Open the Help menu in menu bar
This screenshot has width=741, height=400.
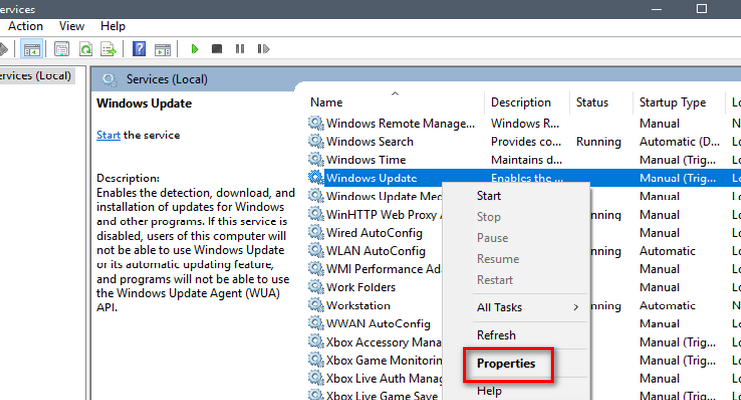coord(112,26)
